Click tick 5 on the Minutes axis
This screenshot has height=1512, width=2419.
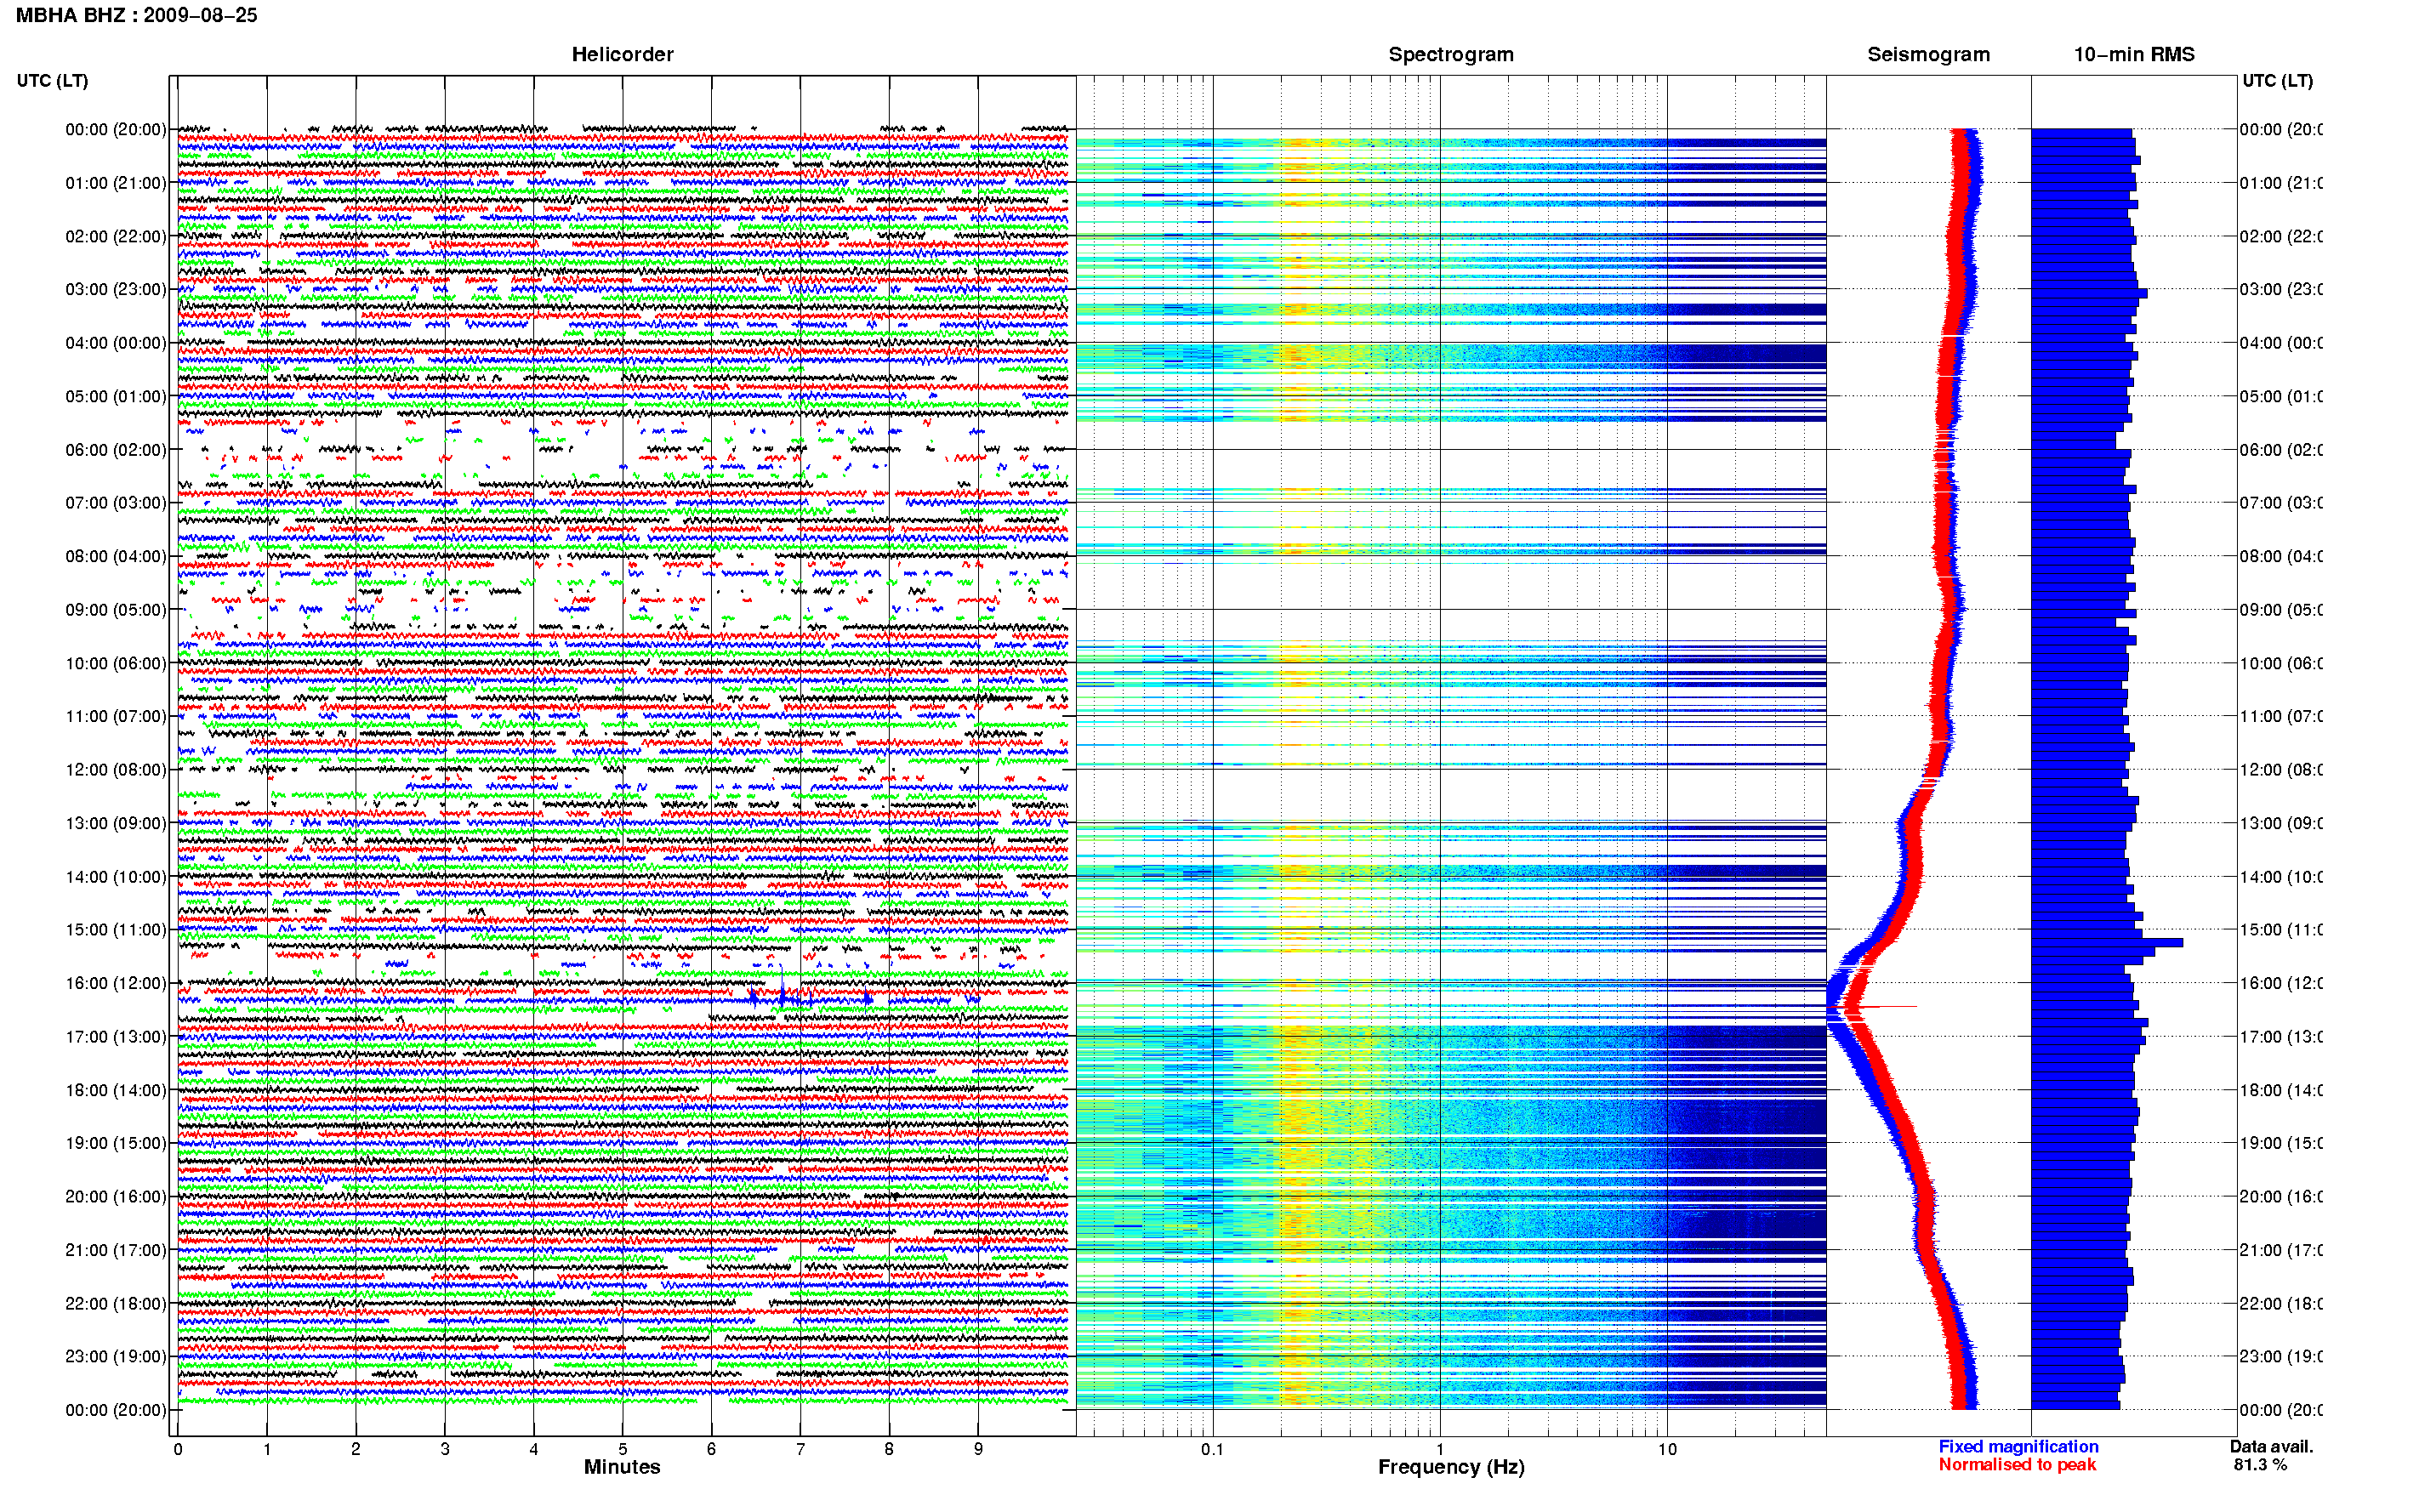point(623,1448)
